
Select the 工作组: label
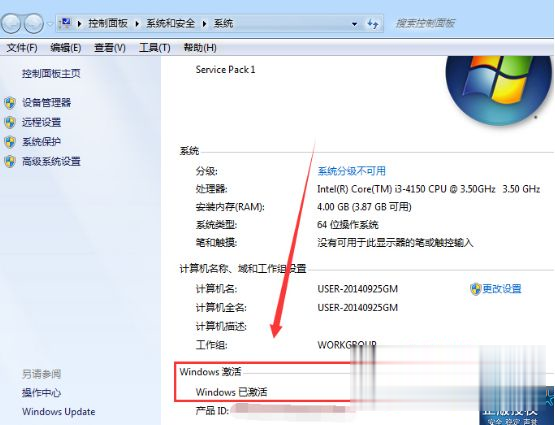pos(211,344)
